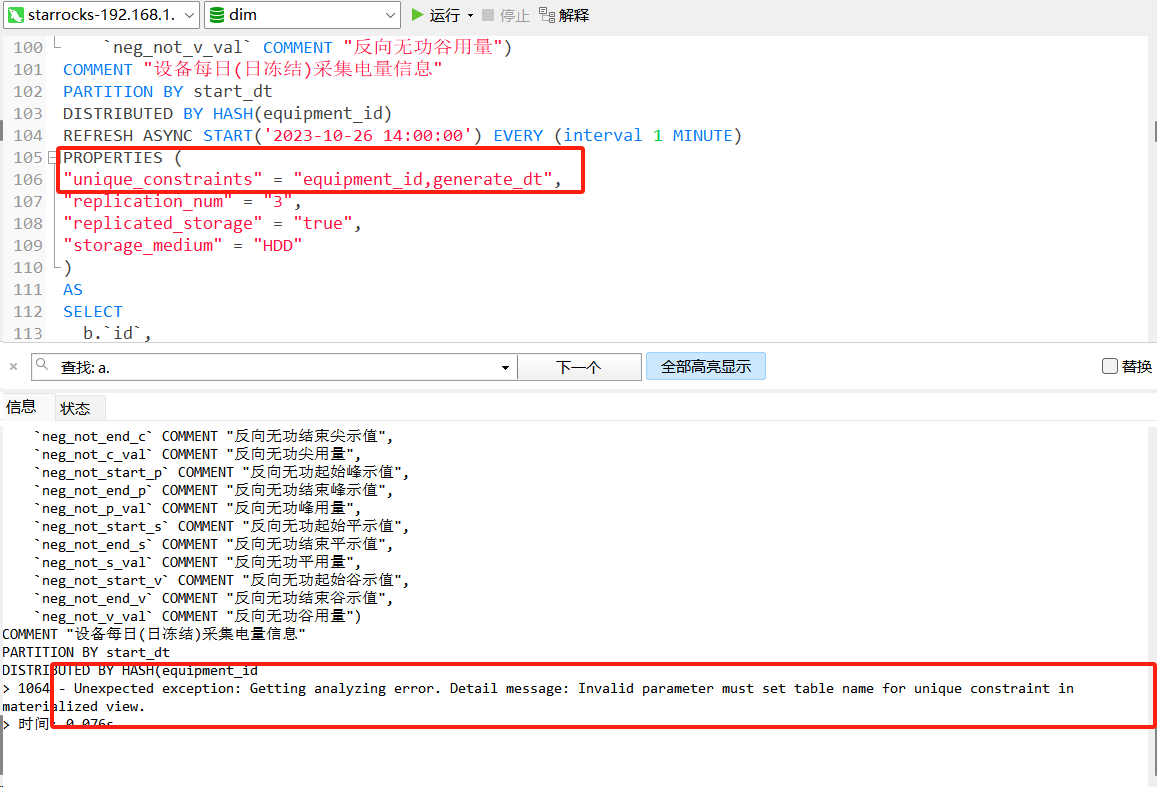Click the magnifier icon in the find box
This screenshot has width=1157, height=787.
(x=42, y=366)
